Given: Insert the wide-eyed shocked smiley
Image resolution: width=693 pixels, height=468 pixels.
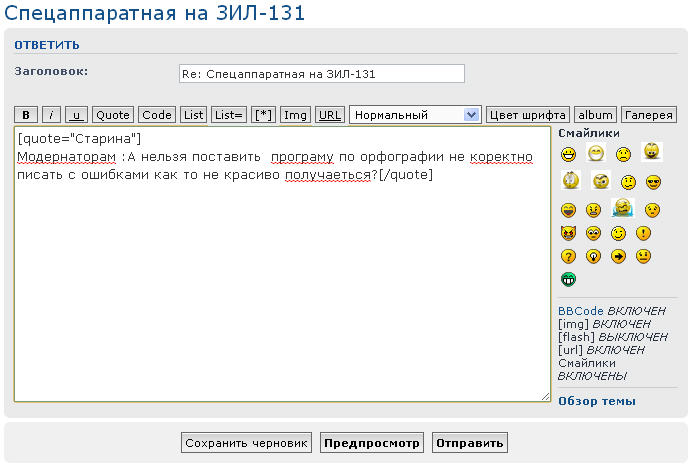Looking at the screenshot, I should click(593, 233).
